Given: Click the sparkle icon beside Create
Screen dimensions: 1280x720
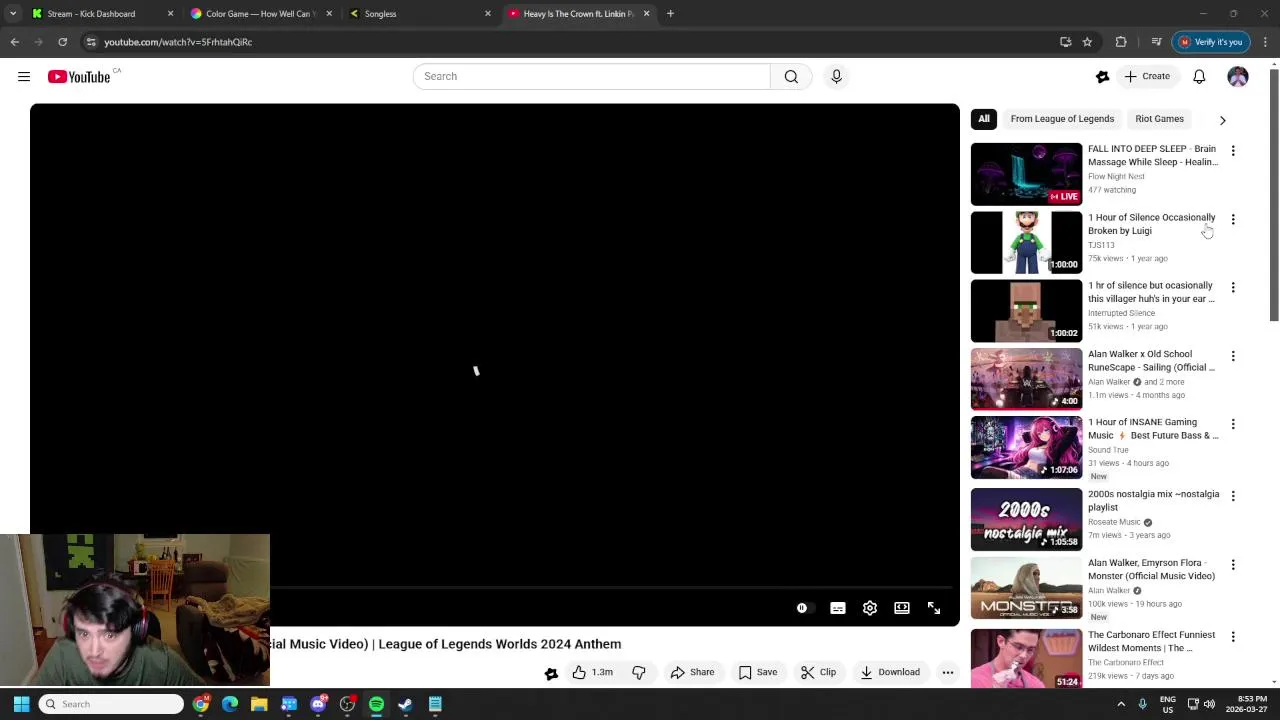Looking at the screenshot, I should coord(1103,76).
